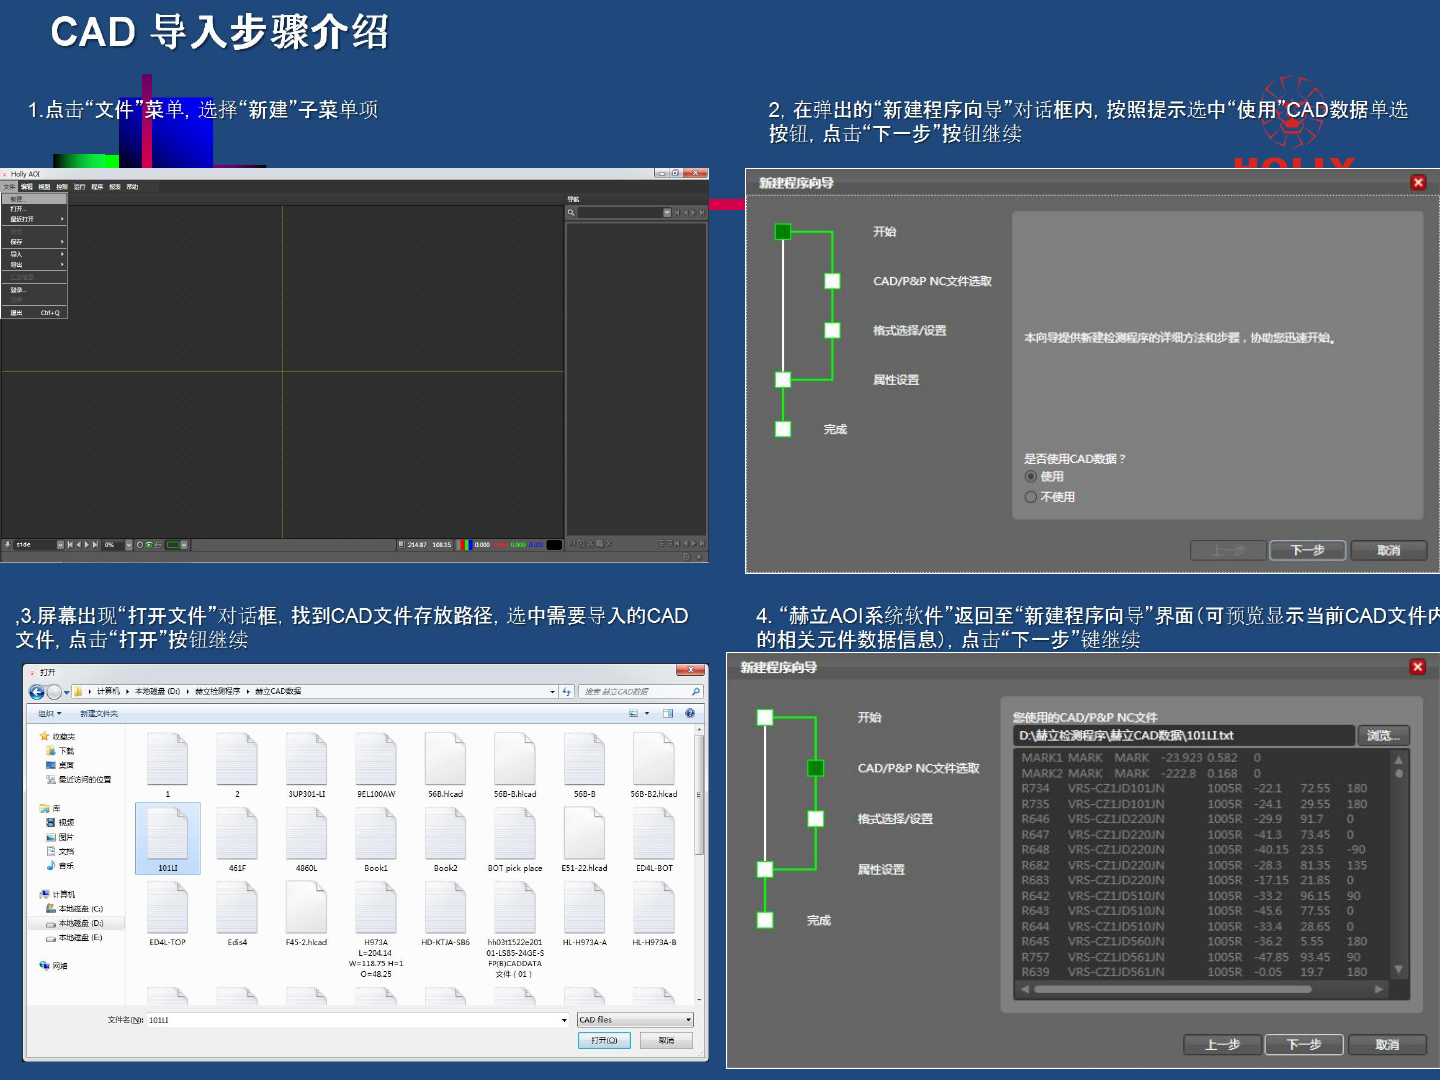Choose '打开...' from the File menu

34,209
